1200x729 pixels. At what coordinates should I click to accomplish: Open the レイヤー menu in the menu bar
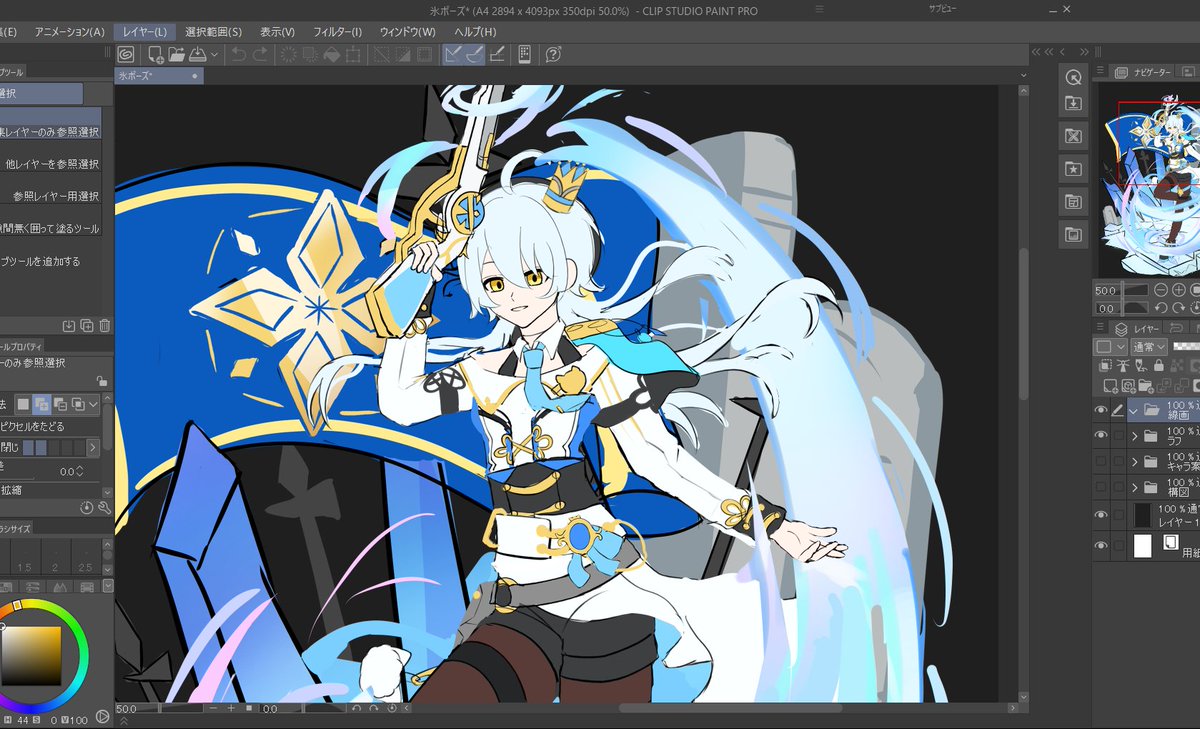(147, 31)
